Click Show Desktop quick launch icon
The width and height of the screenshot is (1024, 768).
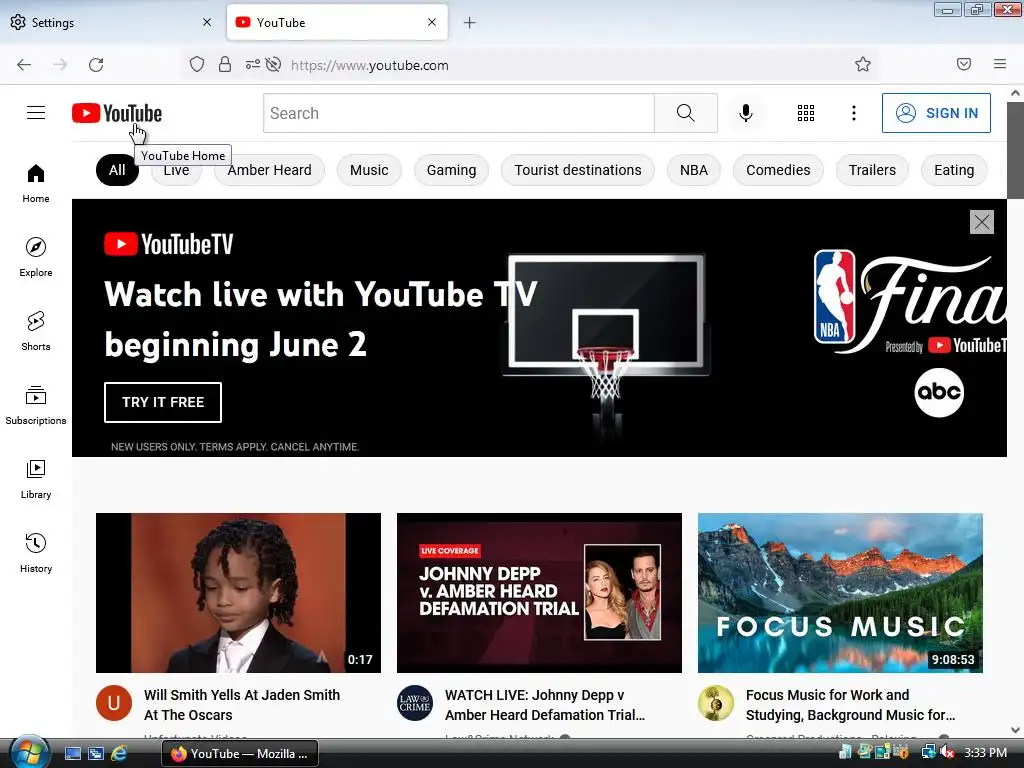[72, 754]
